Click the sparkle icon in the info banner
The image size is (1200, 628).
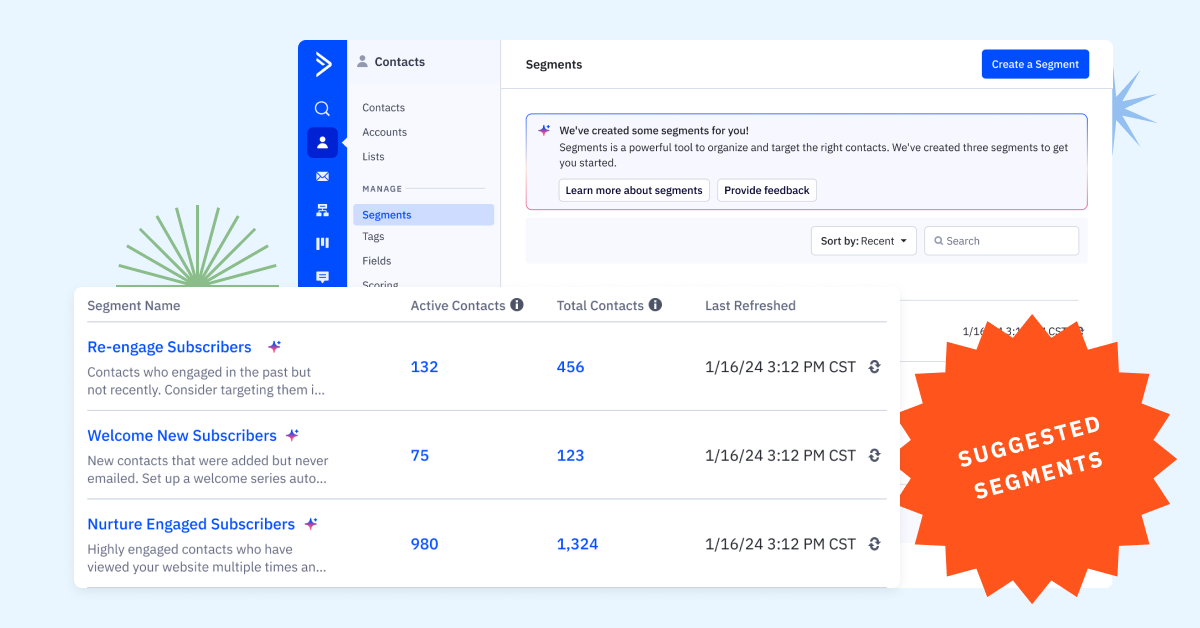click(544, 130)
